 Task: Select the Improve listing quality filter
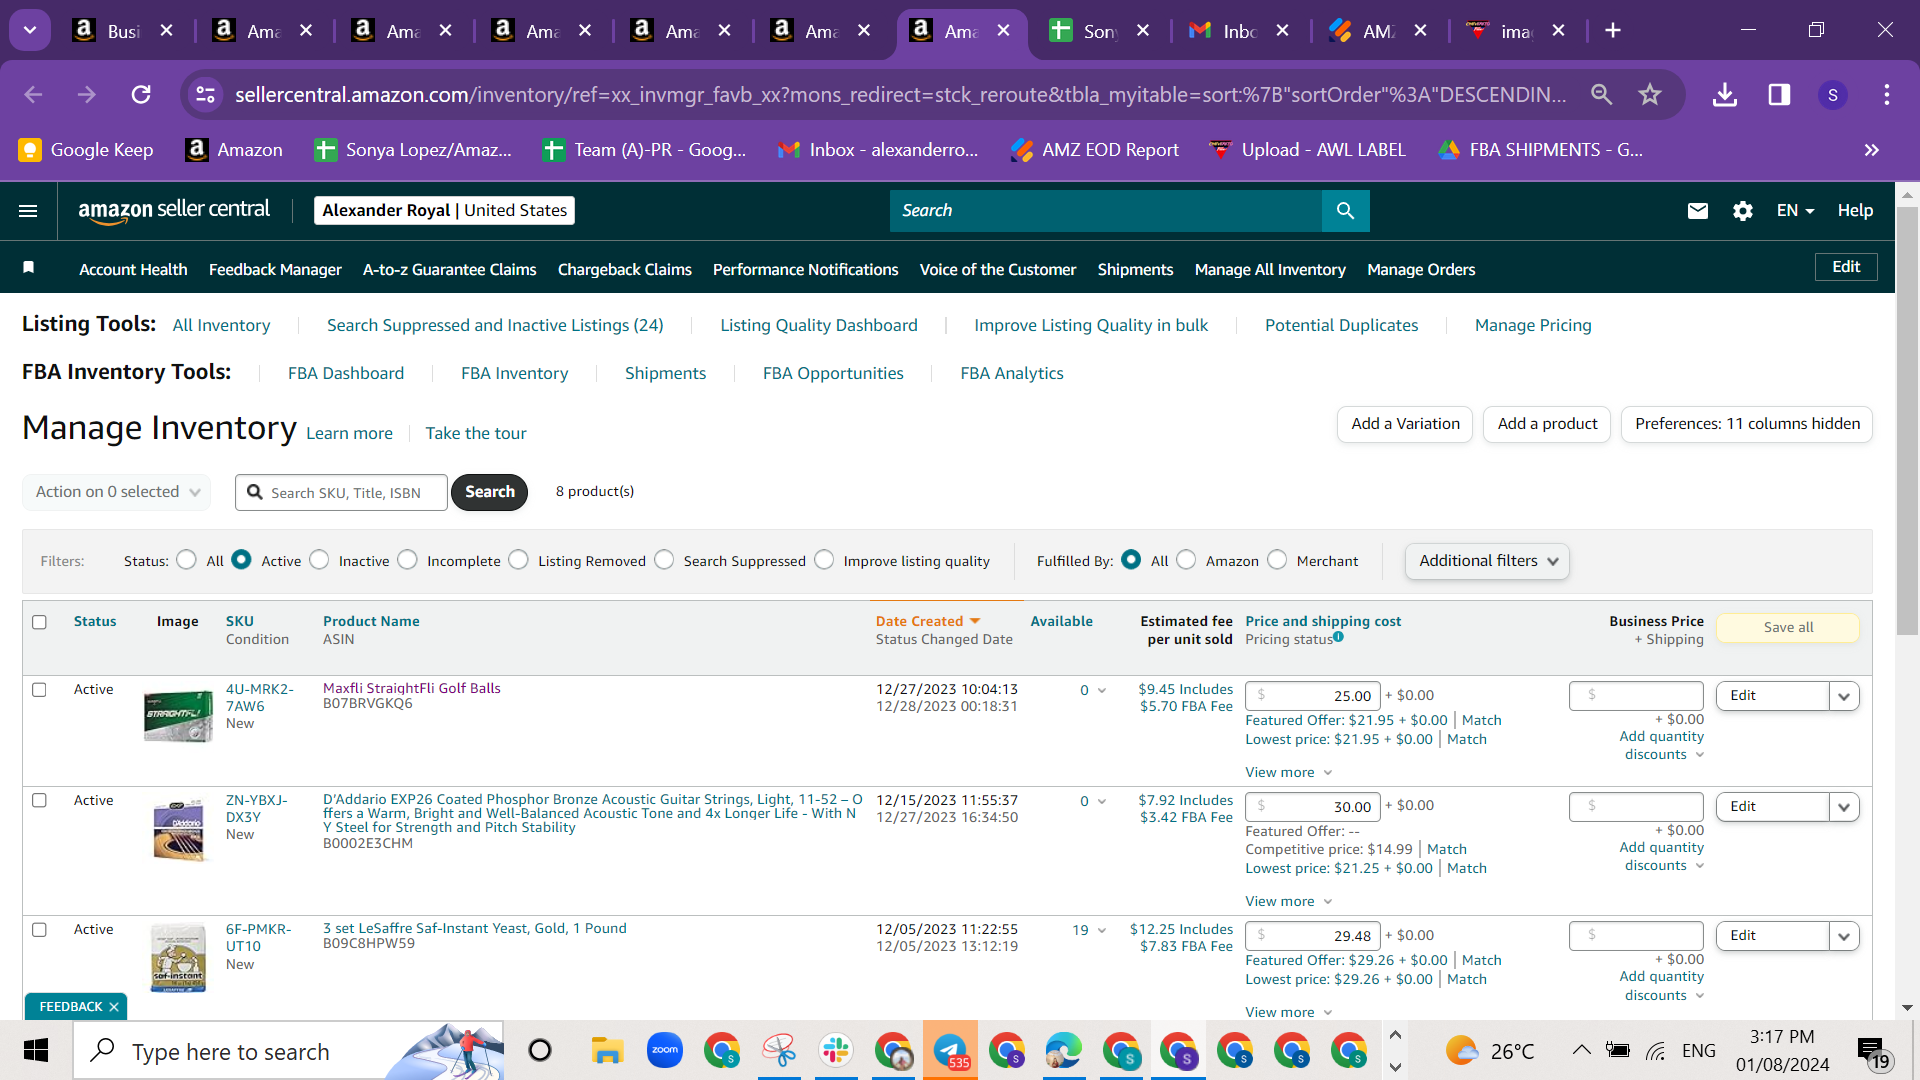[x=824, y=560]
